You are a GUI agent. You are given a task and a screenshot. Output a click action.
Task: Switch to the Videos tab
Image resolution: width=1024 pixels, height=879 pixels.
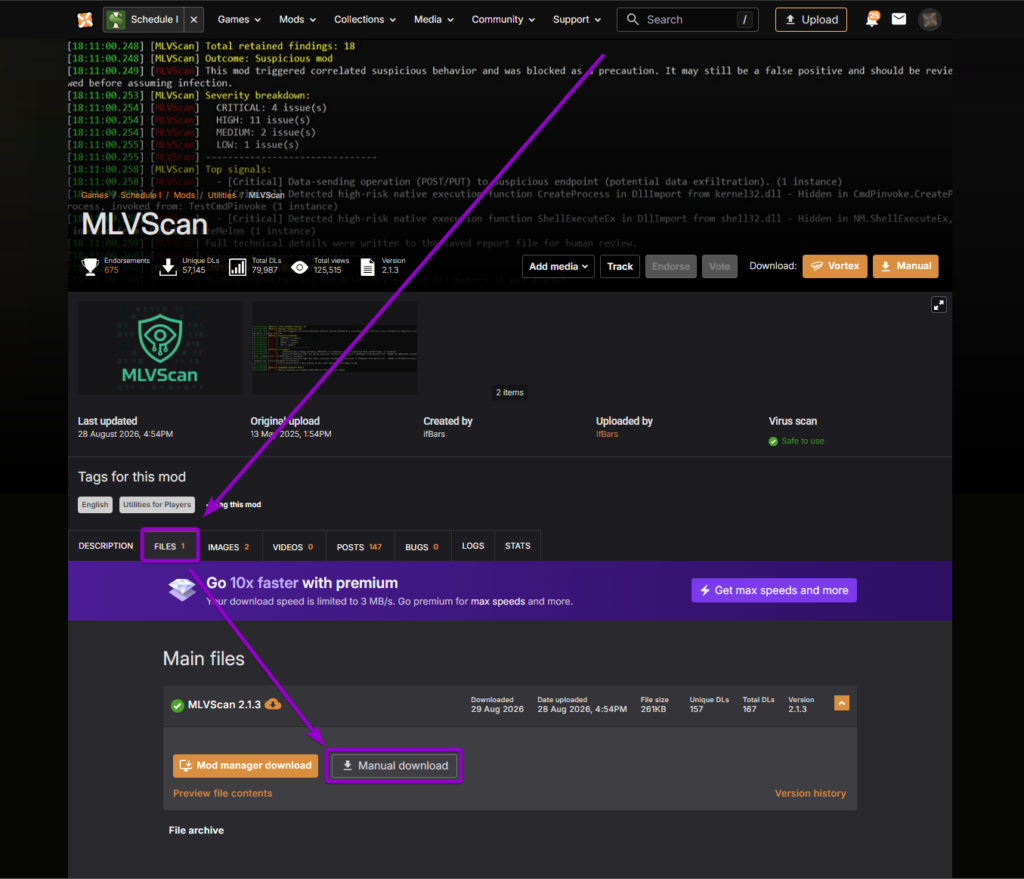pyautogui.click(x=293, y=547)
